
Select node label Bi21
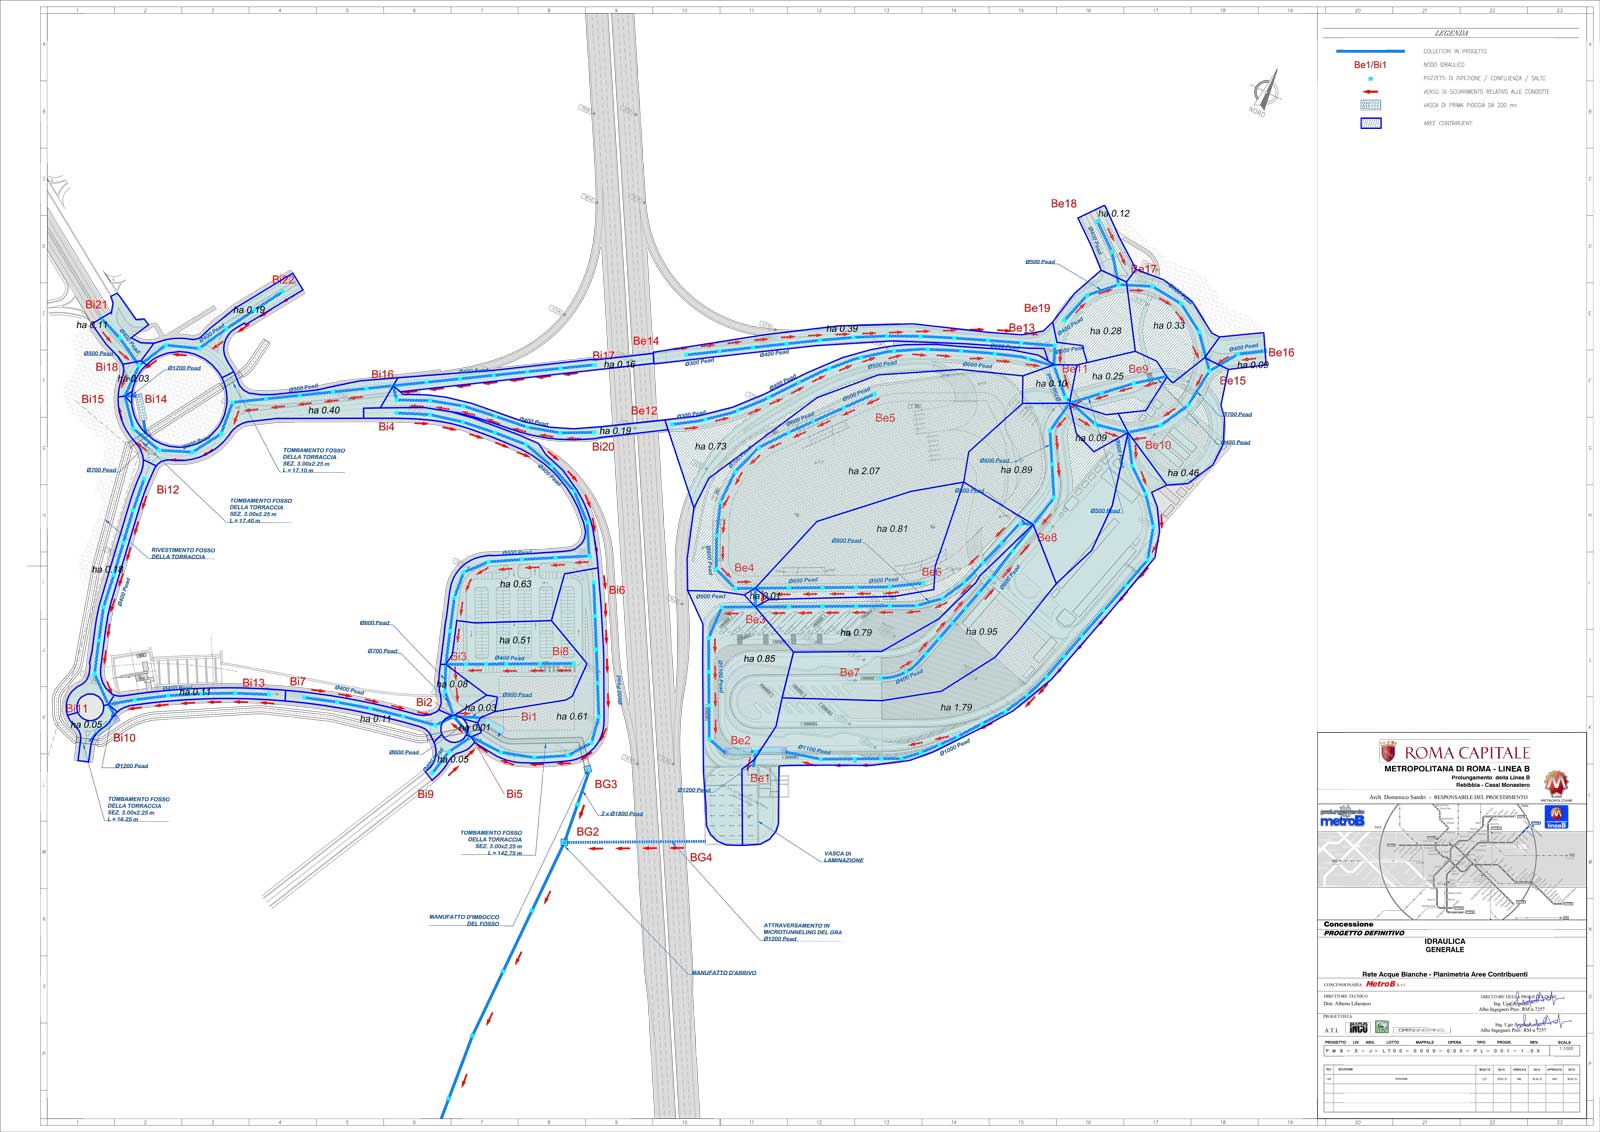pyautogui.click(x=96, y=305)
